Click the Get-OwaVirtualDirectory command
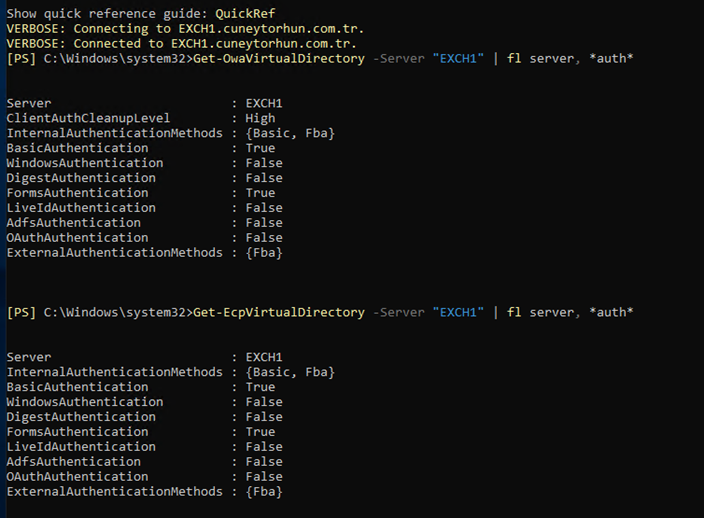 (279, 59)
